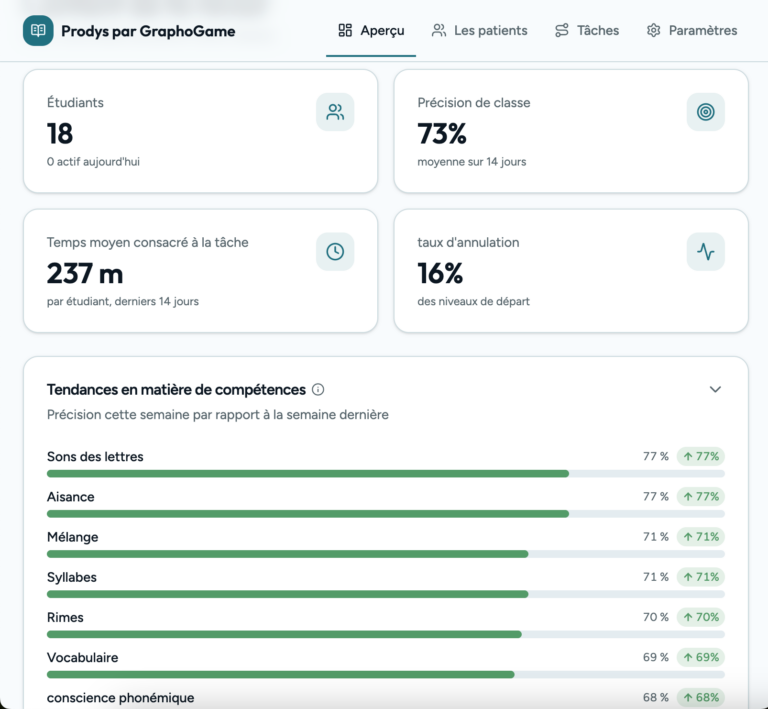Click the green ↑77% badge for Aisance
The image size is (768, 709).
pyautogui.click(x=700, y=496)
